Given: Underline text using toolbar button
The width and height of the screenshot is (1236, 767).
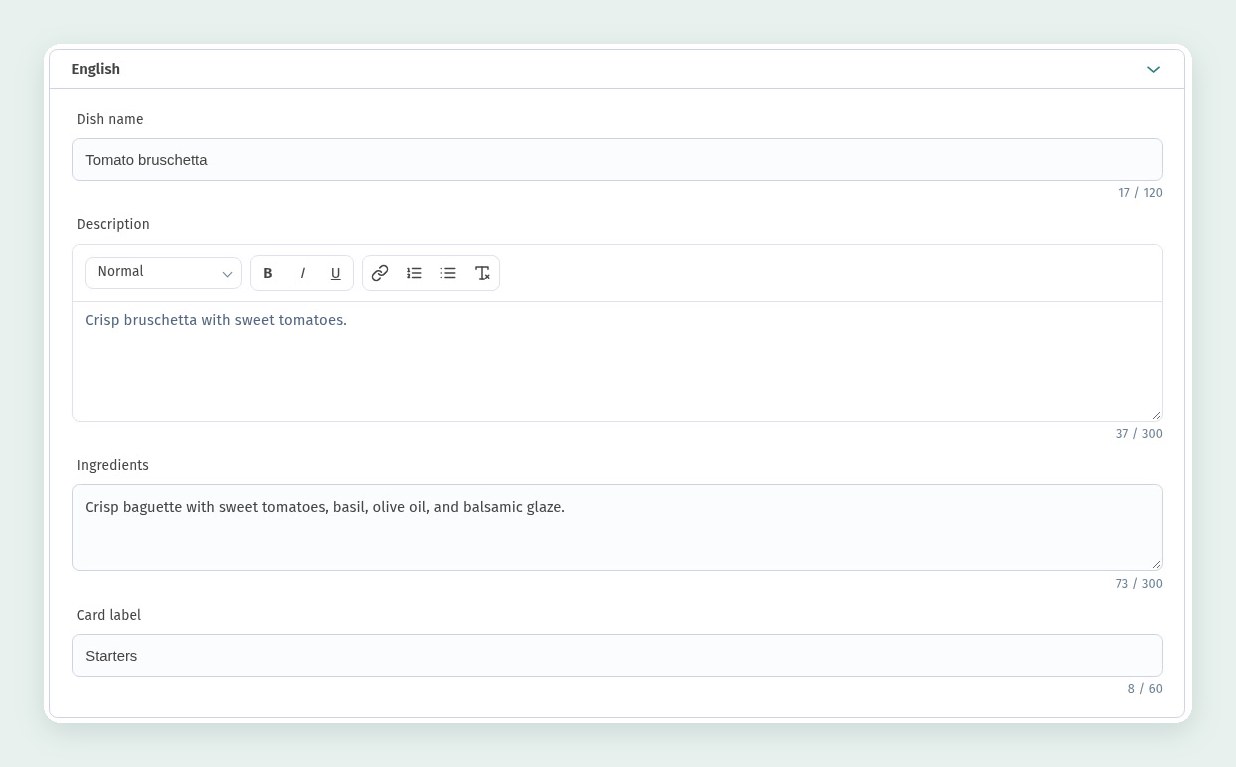Looking at the screenshot, I should pos(336,273).
